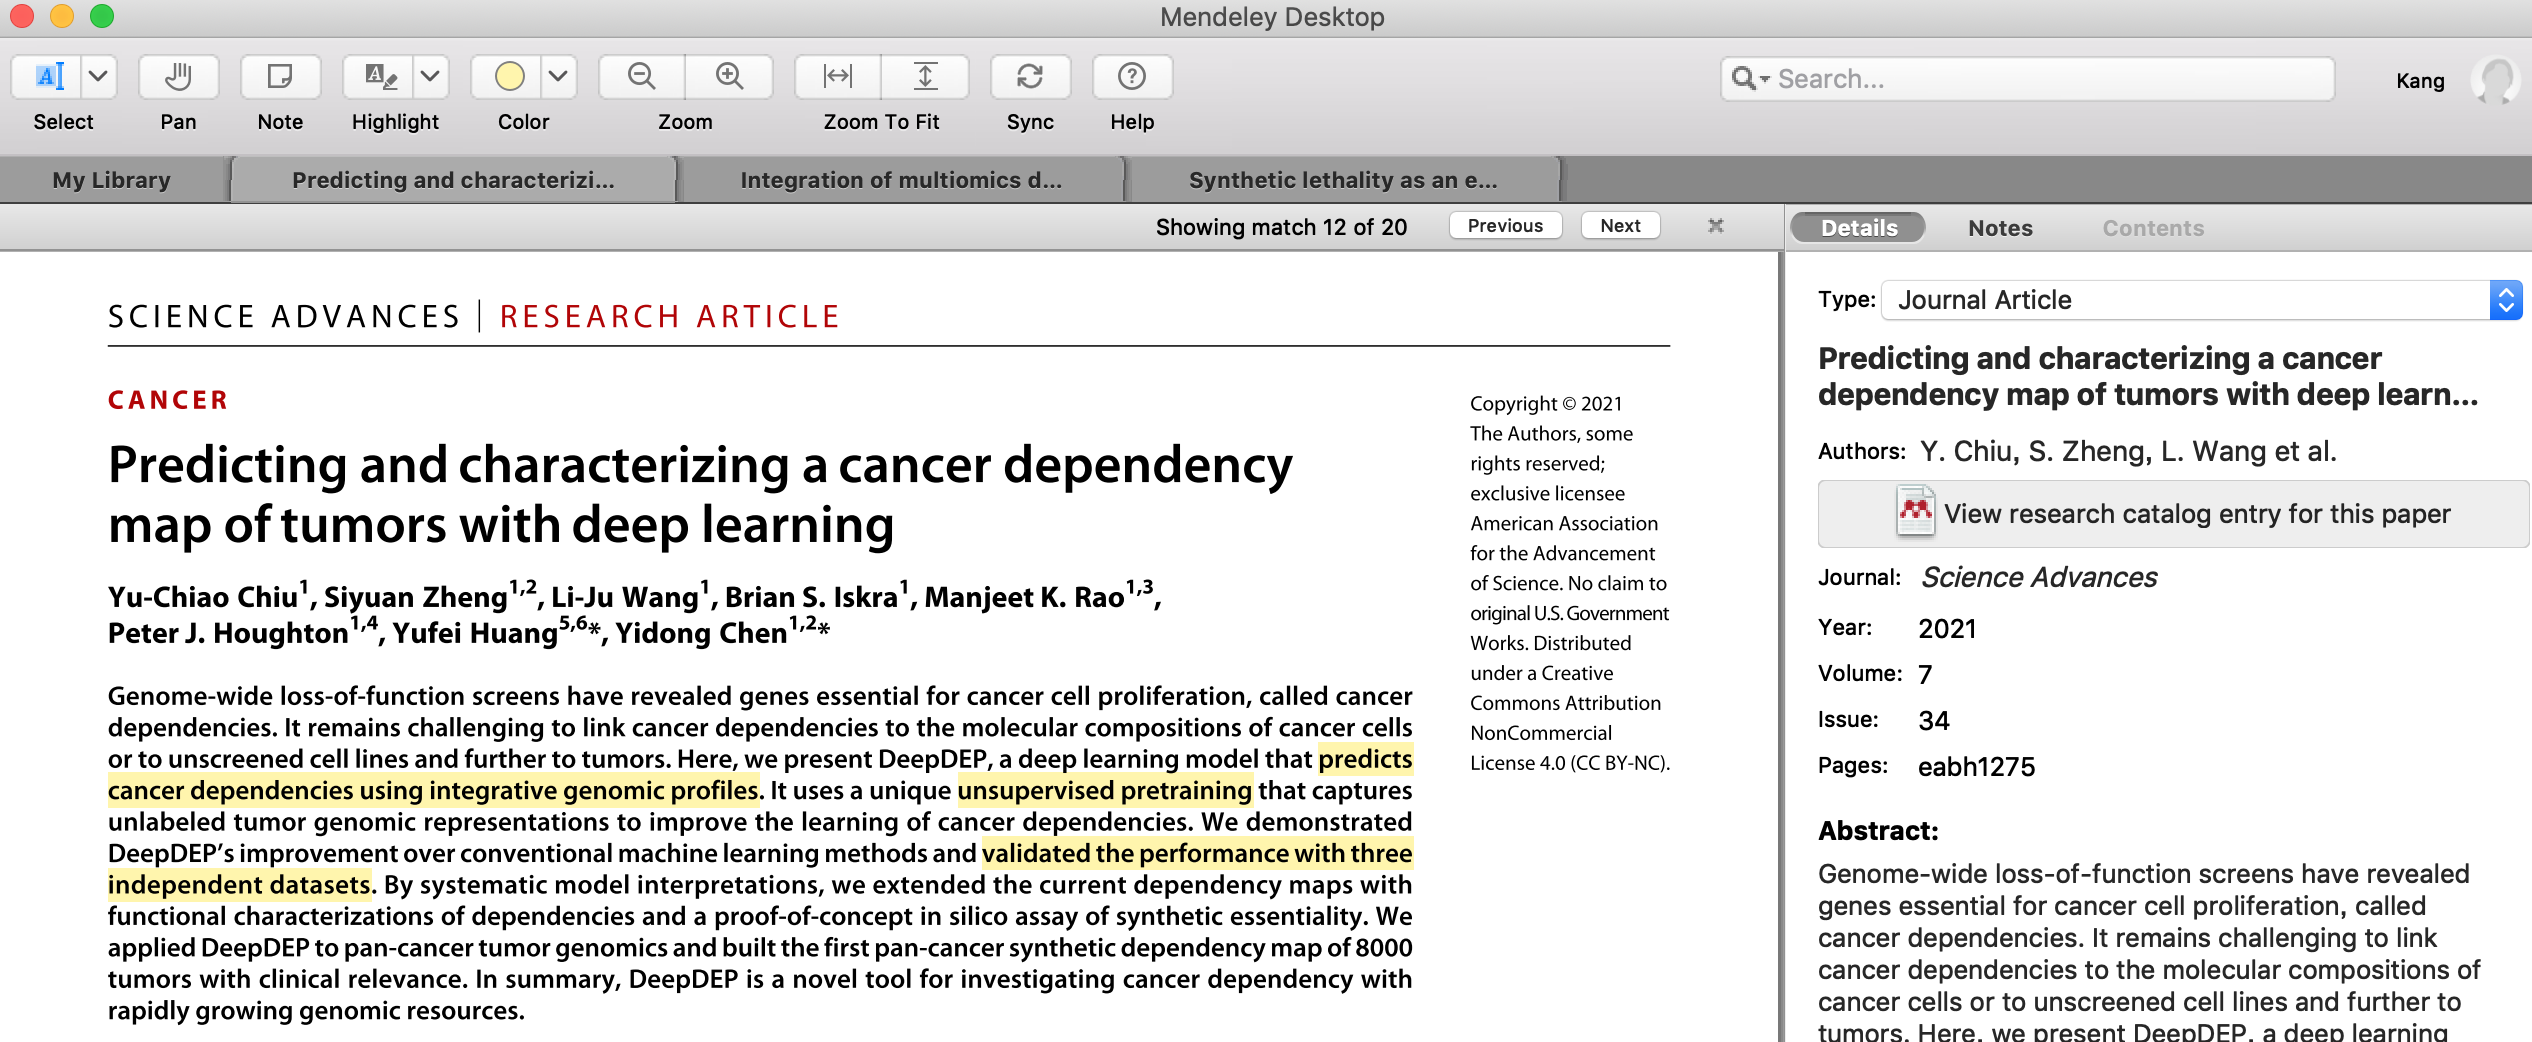
Task: Add a sticky Note
Action: click(280, 77)
